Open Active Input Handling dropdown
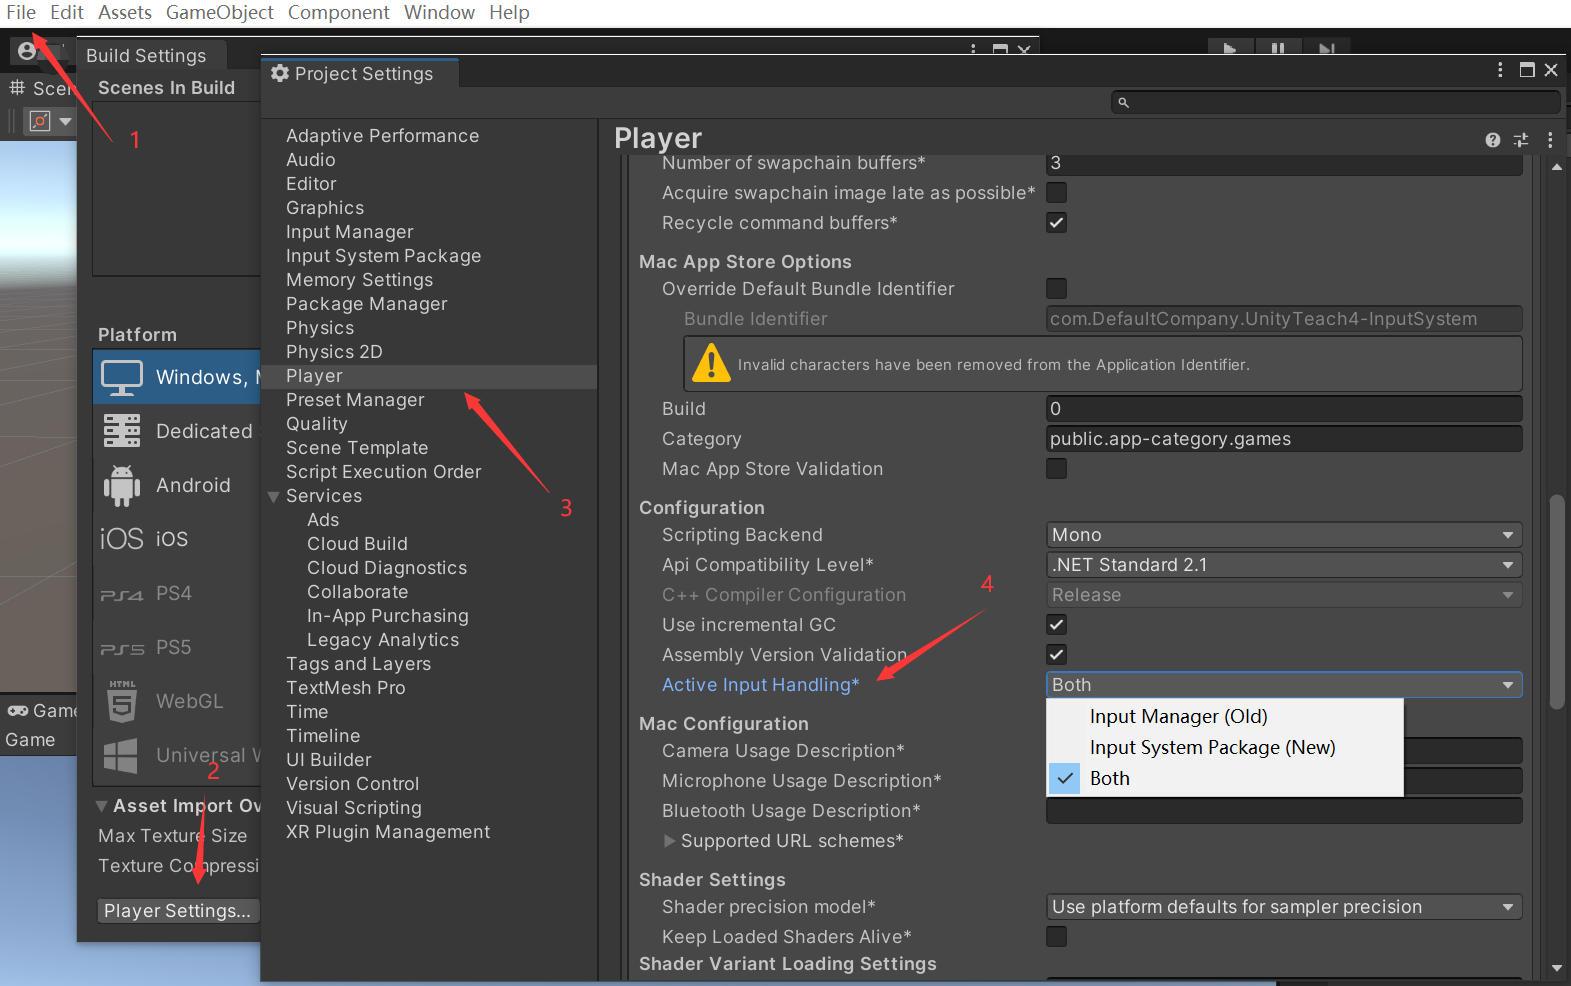This screenshot has width=1571, height=986. 1284,685
